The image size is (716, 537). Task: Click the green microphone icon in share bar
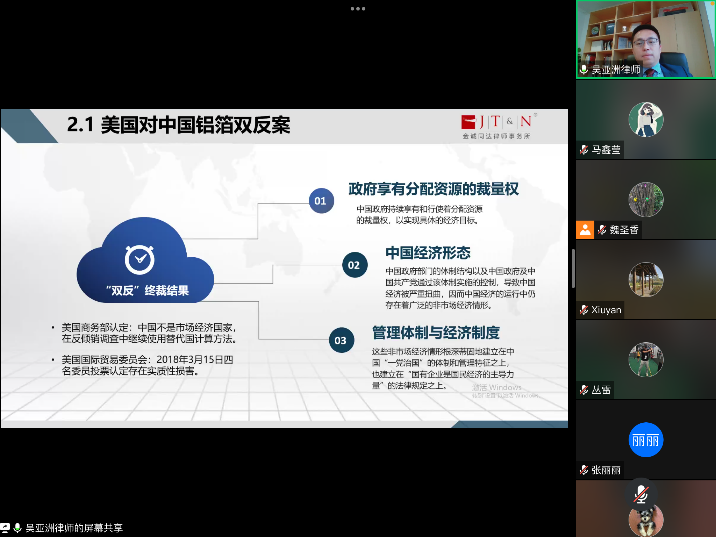[x=17, y=527]
